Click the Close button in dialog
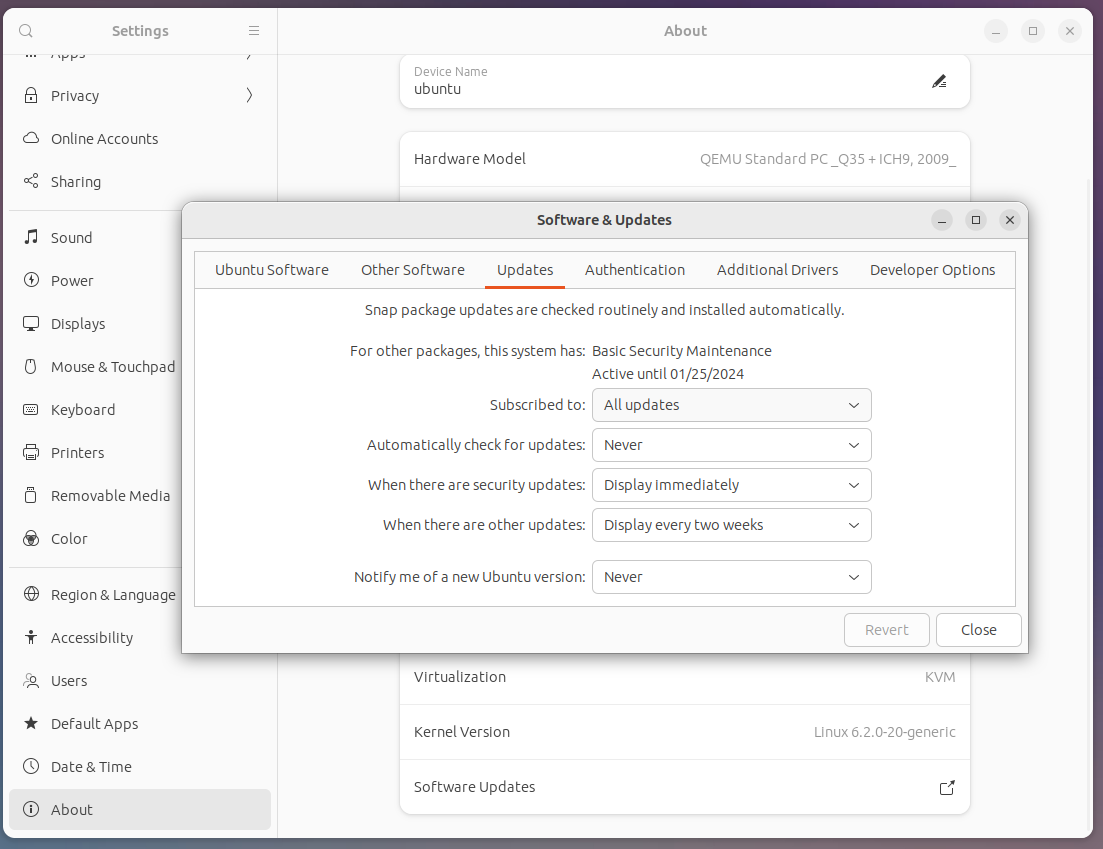Screen dimensions: 1103x849 click(978, 630)
